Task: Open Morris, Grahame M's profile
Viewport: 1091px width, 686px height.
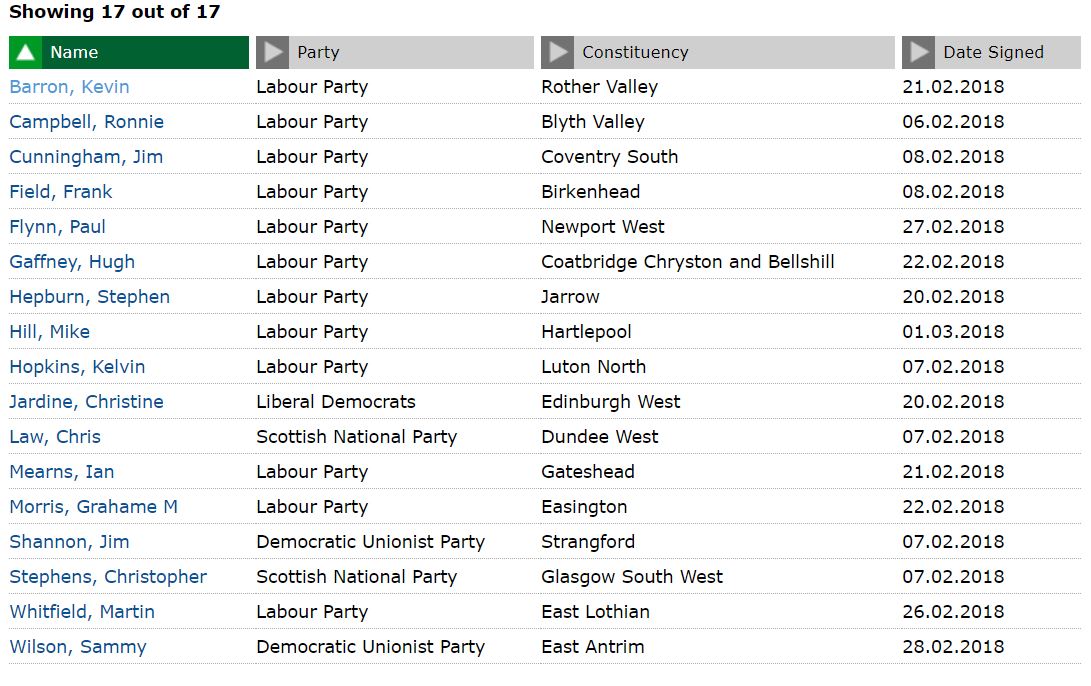Action: 94,506
